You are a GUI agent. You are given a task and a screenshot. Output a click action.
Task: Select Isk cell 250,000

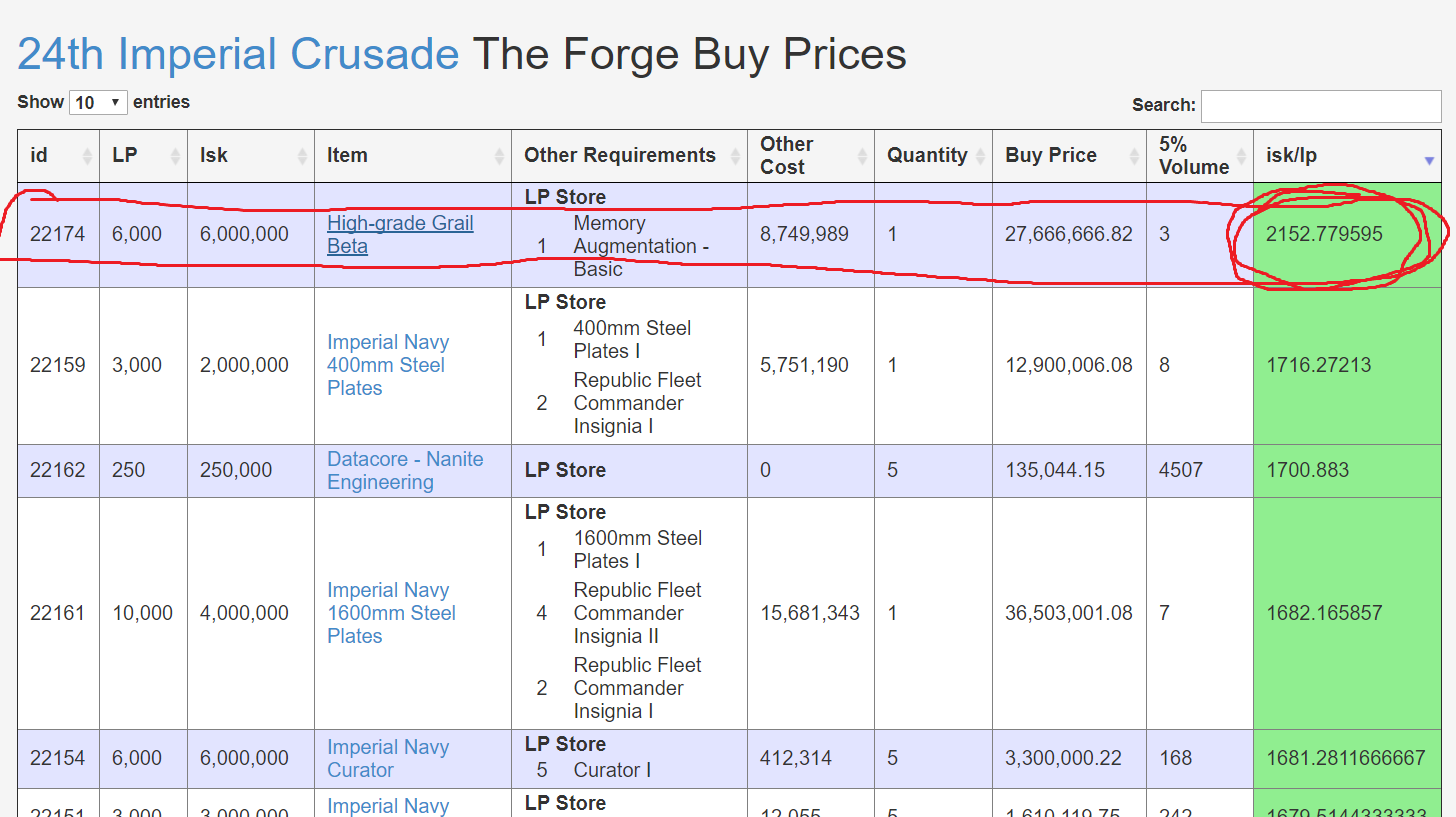pos(236,470)
